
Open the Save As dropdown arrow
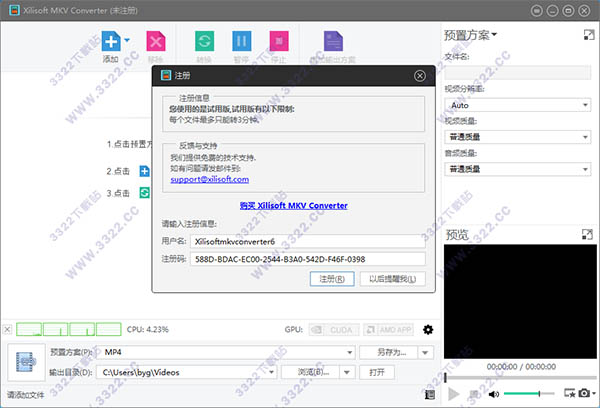pos(426,352)
